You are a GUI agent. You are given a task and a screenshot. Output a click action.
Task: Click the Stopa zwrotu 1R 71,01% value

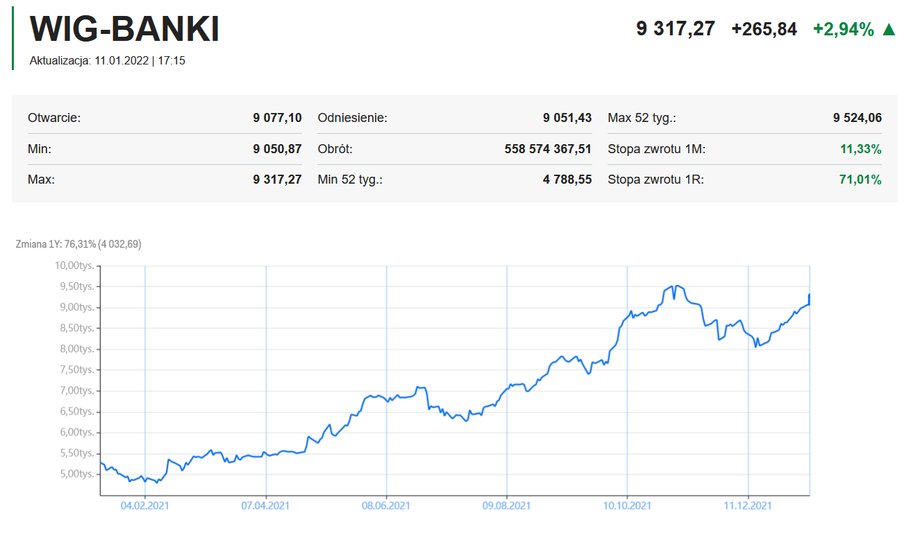pyautogui.click(x=860, y=179)
